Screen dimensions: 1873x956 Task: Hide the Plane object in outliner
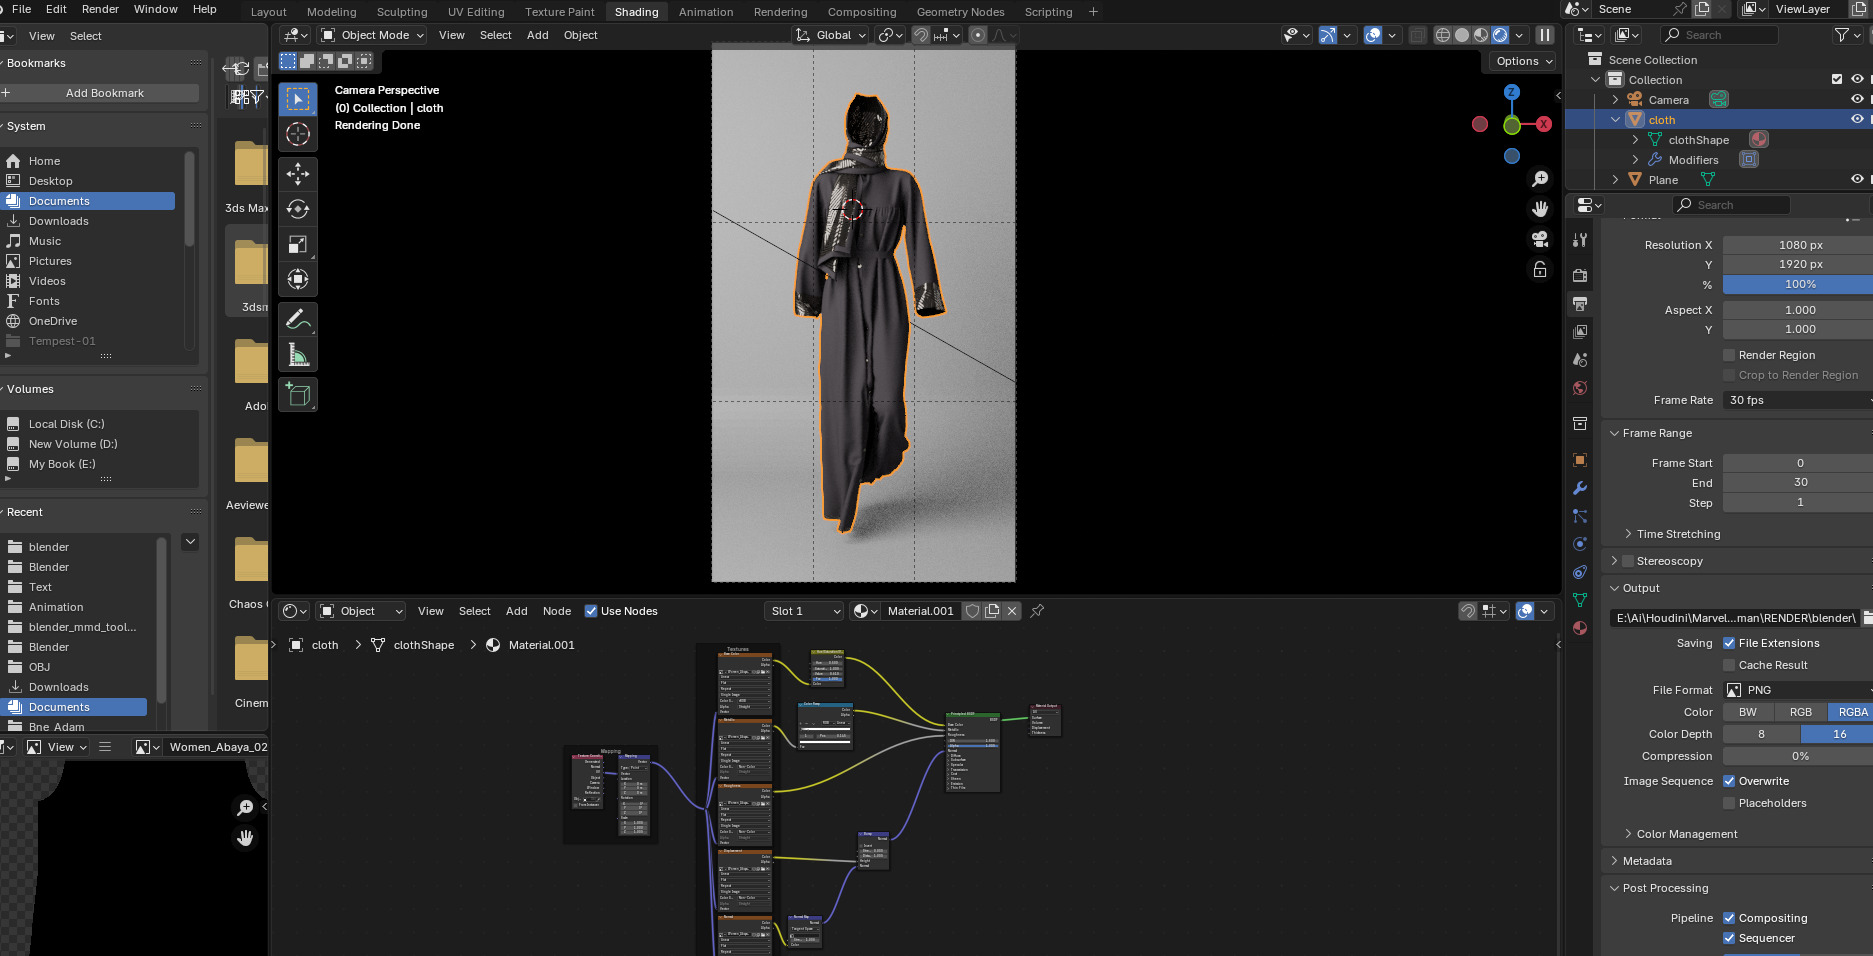click(x=1857, y=179)
